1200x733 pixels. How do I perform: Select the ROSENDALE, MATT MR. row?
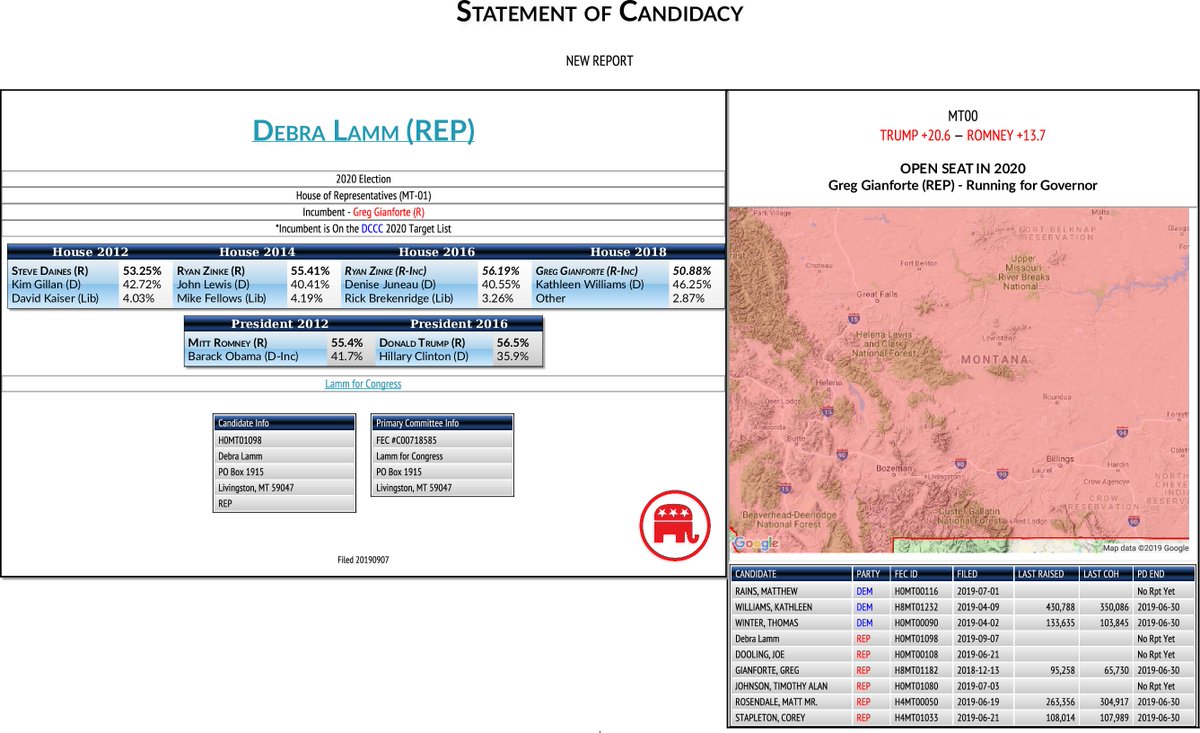click(x=963, y=702)
